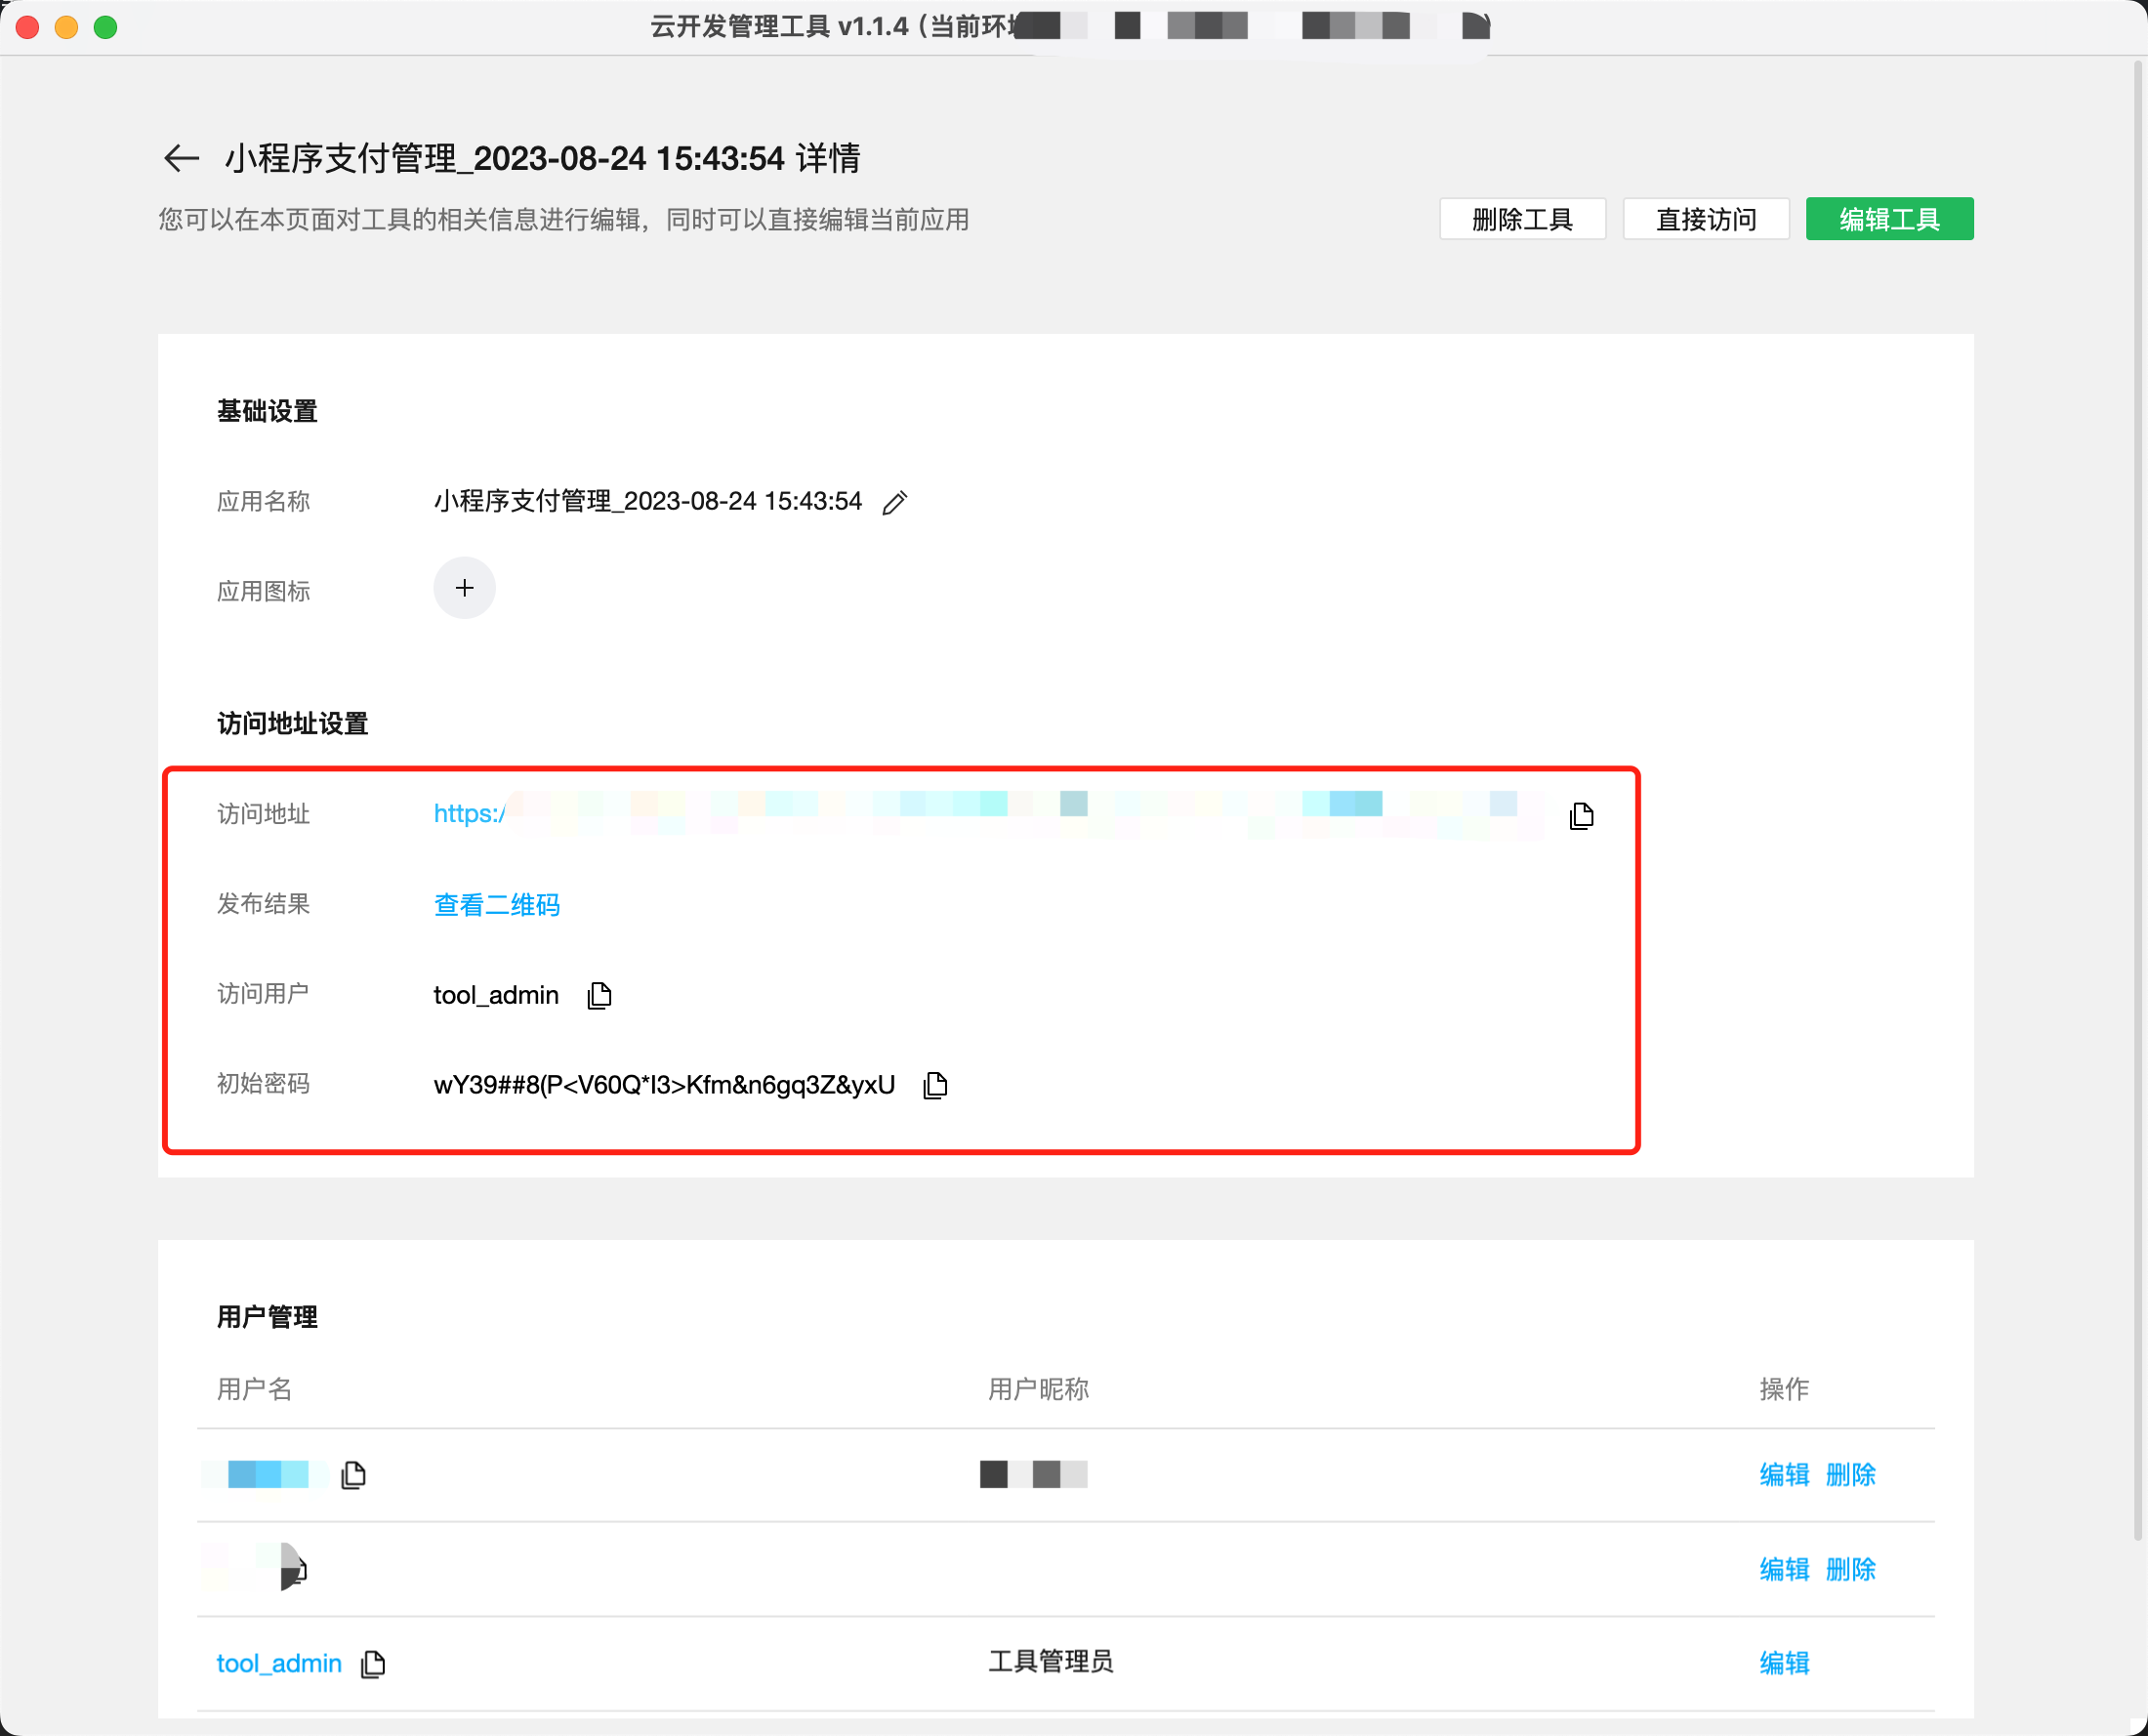Delete the first user row

[1850, 1475]
